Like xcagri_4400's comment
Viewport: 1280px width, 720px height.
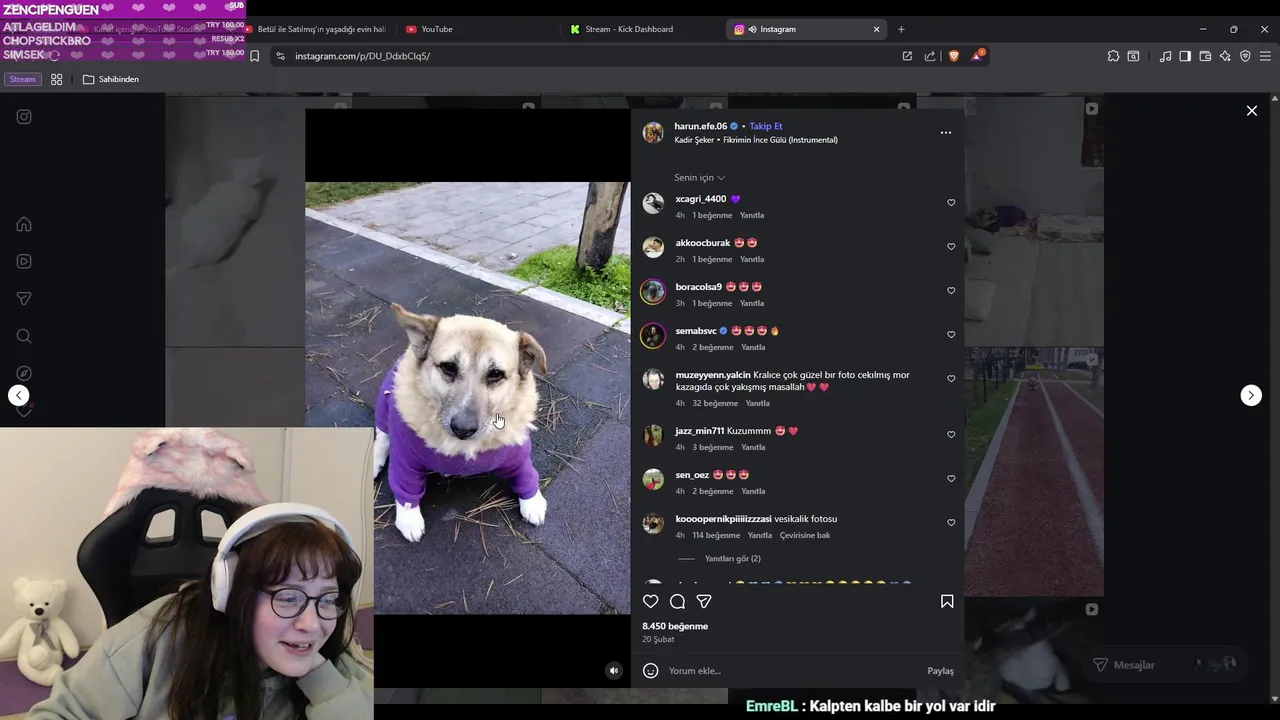click(951, 202)
